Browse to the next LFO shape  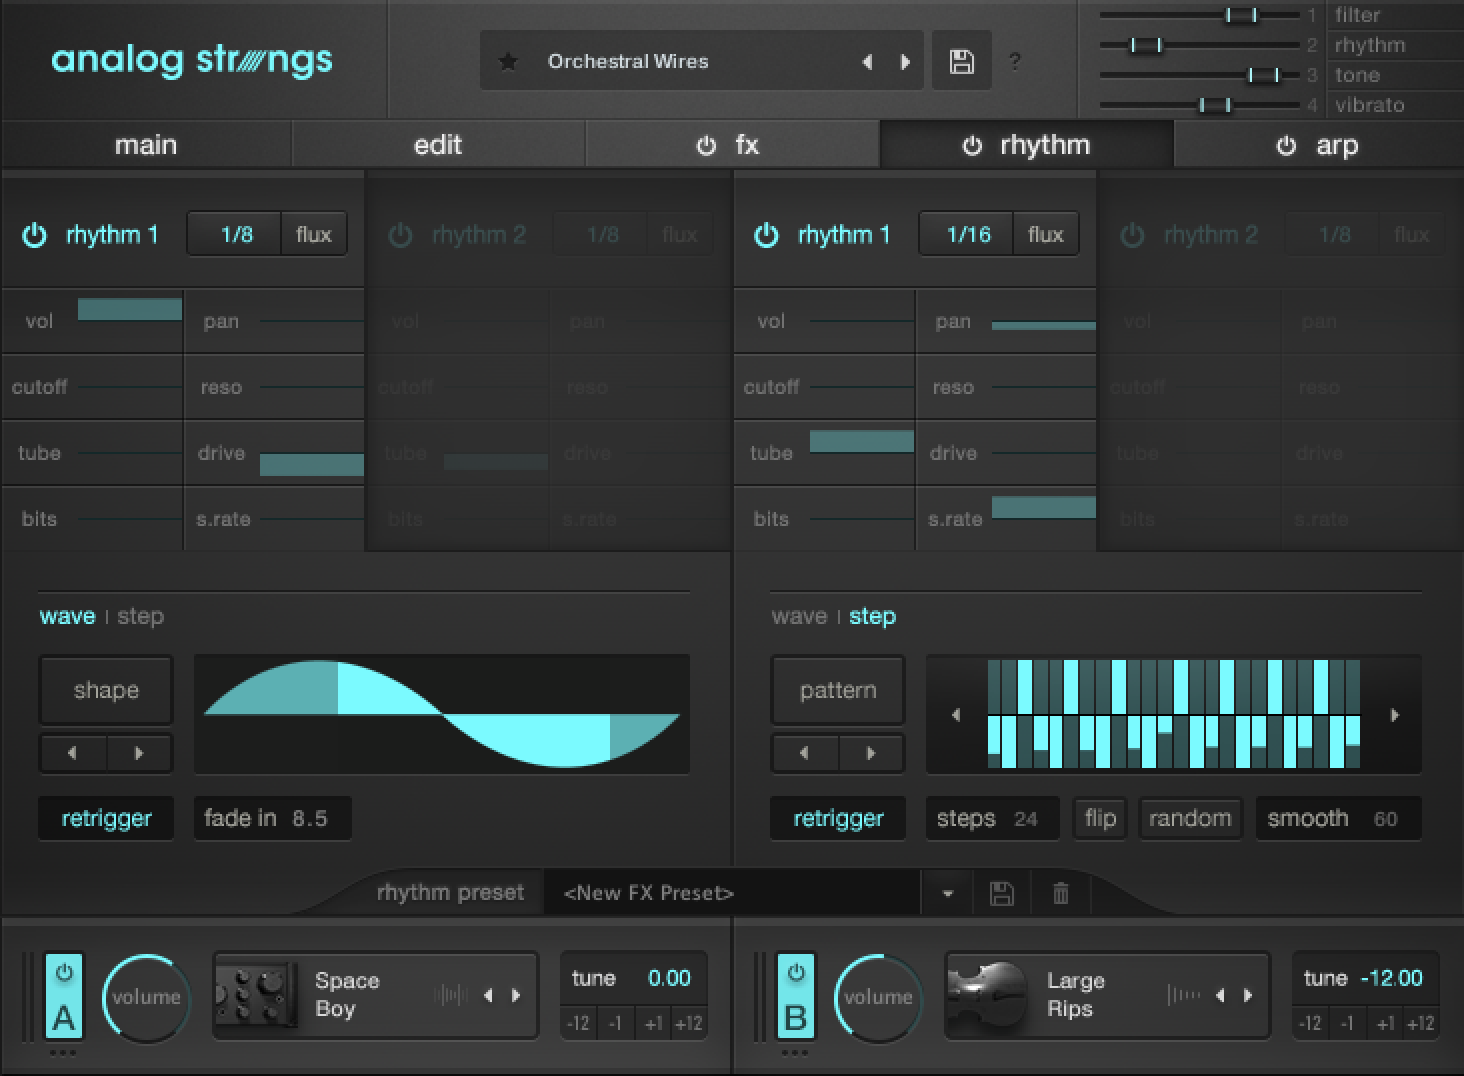pos(140,753)
